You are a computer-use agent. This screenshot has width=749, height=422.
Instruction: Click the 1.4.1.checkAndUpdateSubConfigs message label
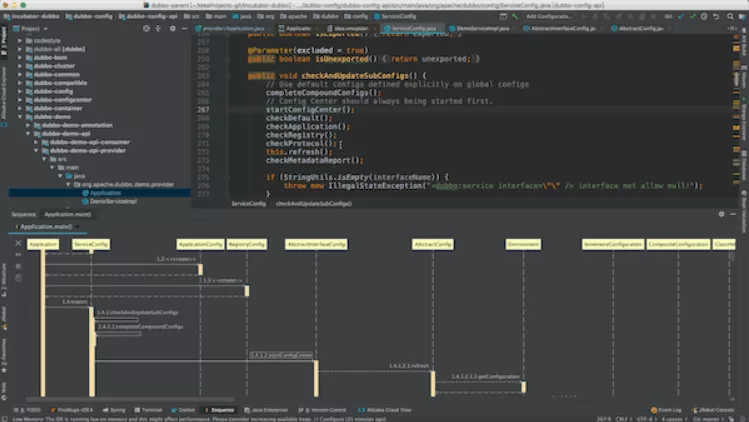coord(138,313)
